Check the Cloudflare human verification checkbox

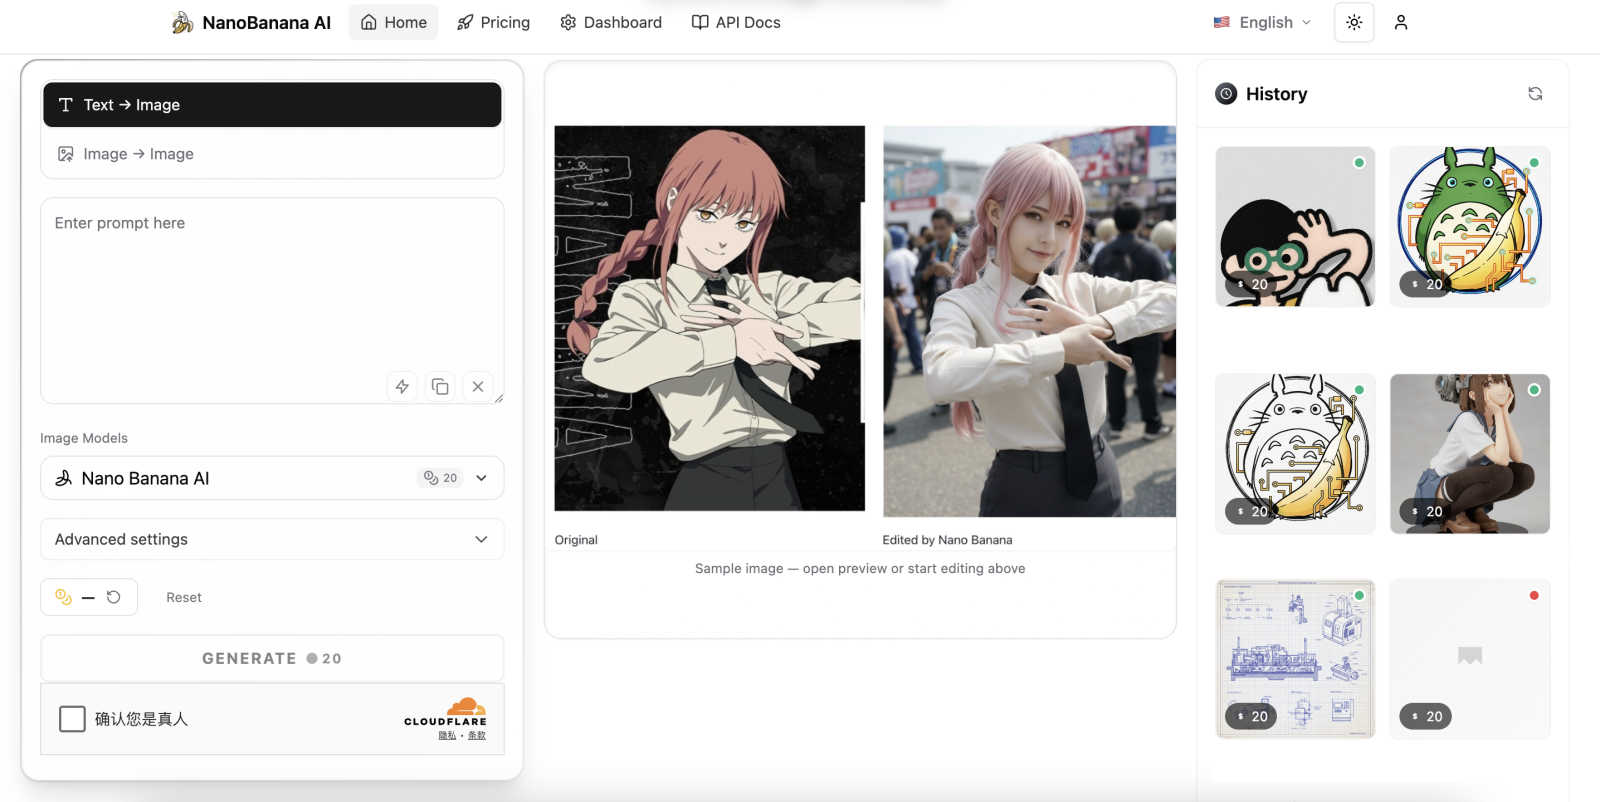[72, 719]
